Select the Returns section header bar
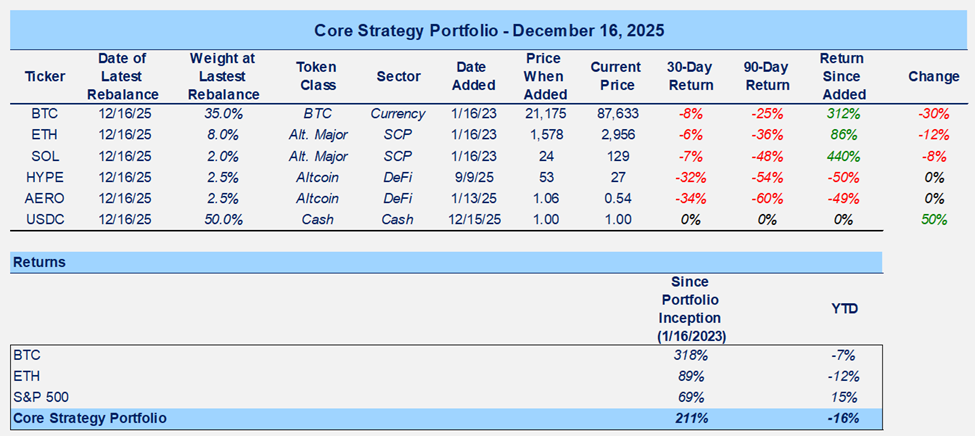 [x=446, y=262]
